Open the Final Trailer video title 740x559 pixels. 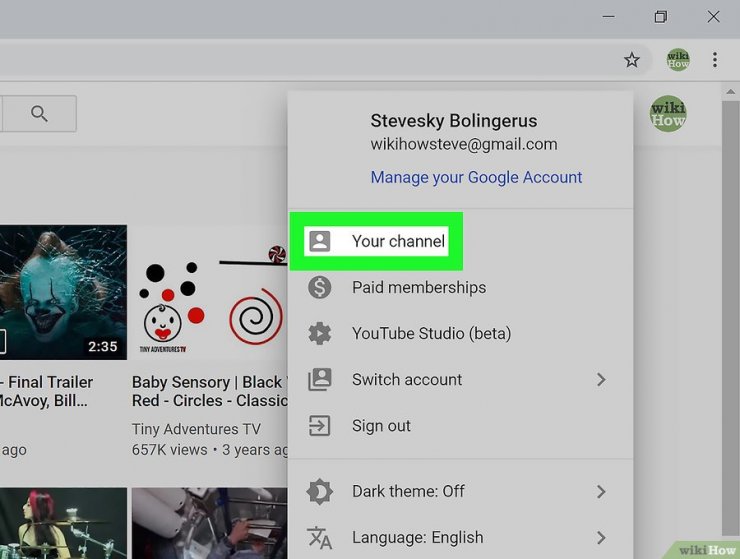(x=46, y=391)
